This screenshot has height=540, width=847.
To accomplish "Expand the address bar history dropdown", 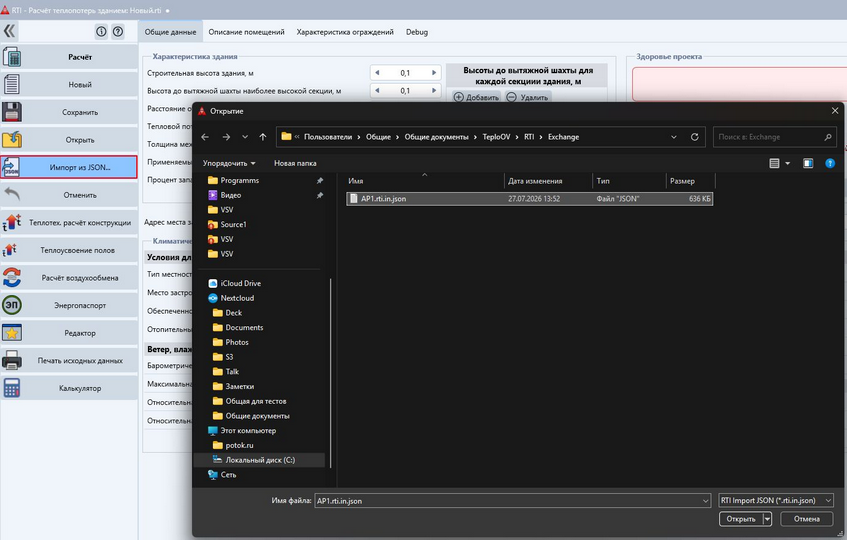I will [674, 137].
